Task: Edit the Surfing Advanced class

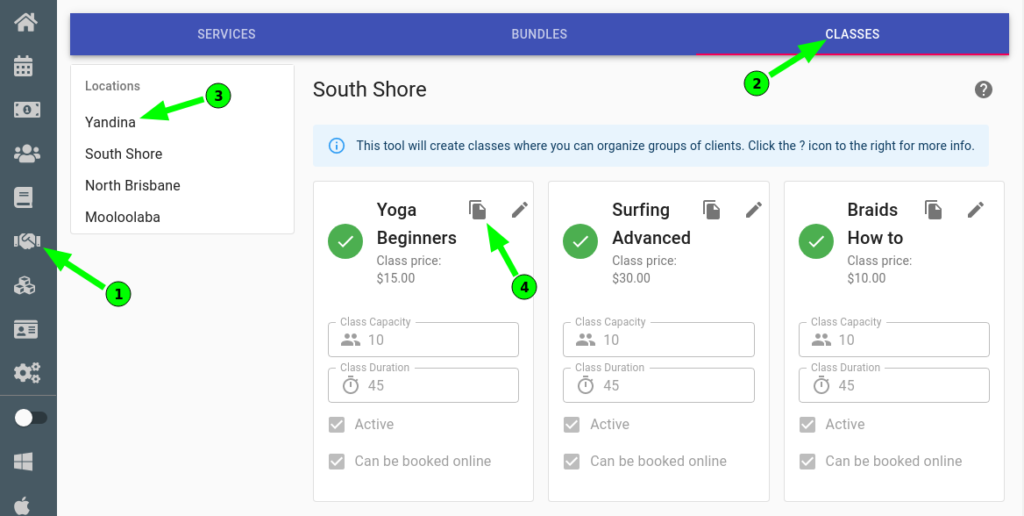Action: pos(754,210)
